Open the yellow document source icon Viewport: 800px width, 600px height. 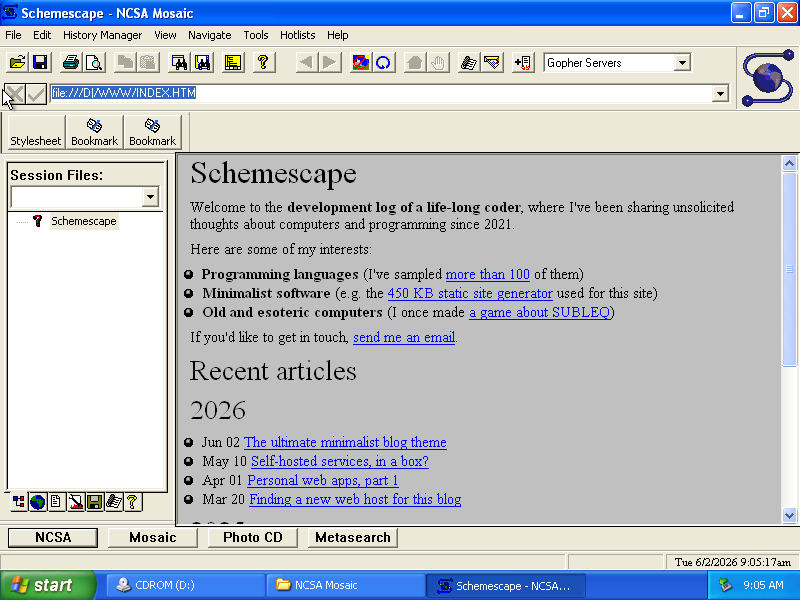point(233,63)
